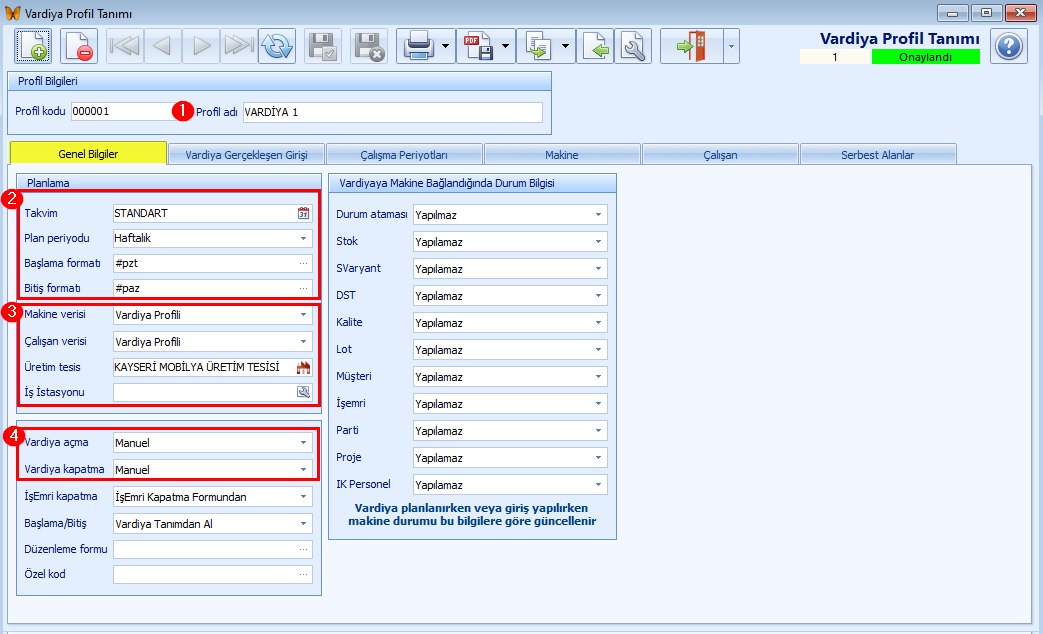Viewport: 1043px width, 634px height.
Task: Click the factory icon beside Üretim tesis
Action: (x=303, y=367)
